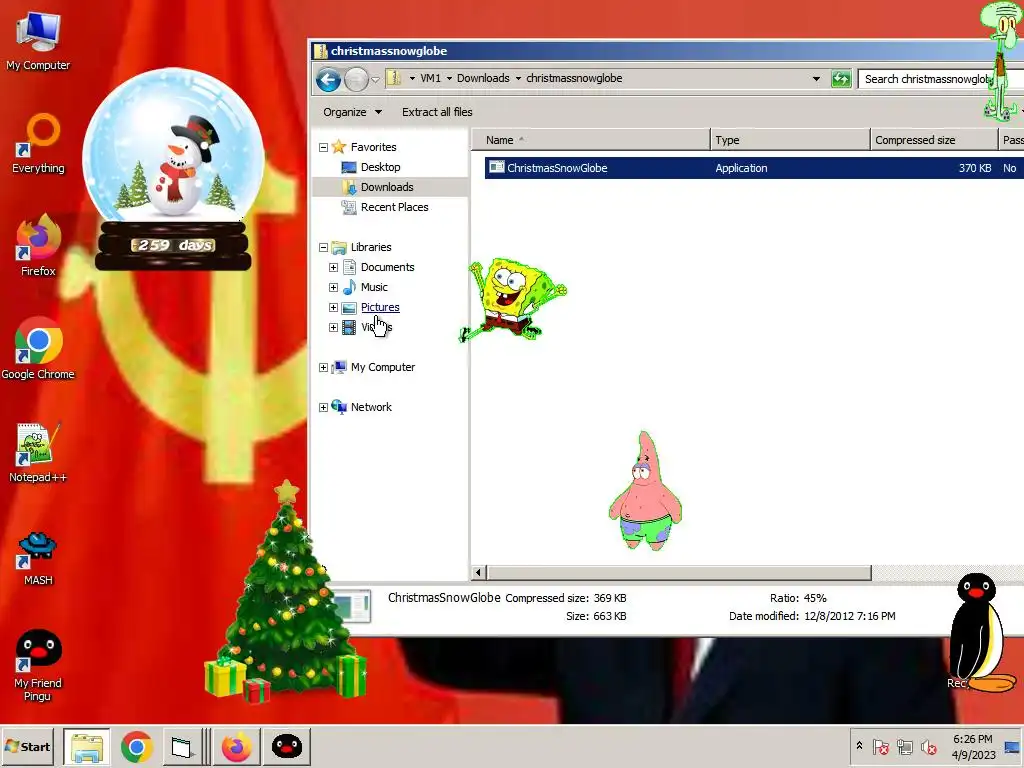Click the Squidward desktop character
1024x768 pixels.
click(x=1002, y=61)
